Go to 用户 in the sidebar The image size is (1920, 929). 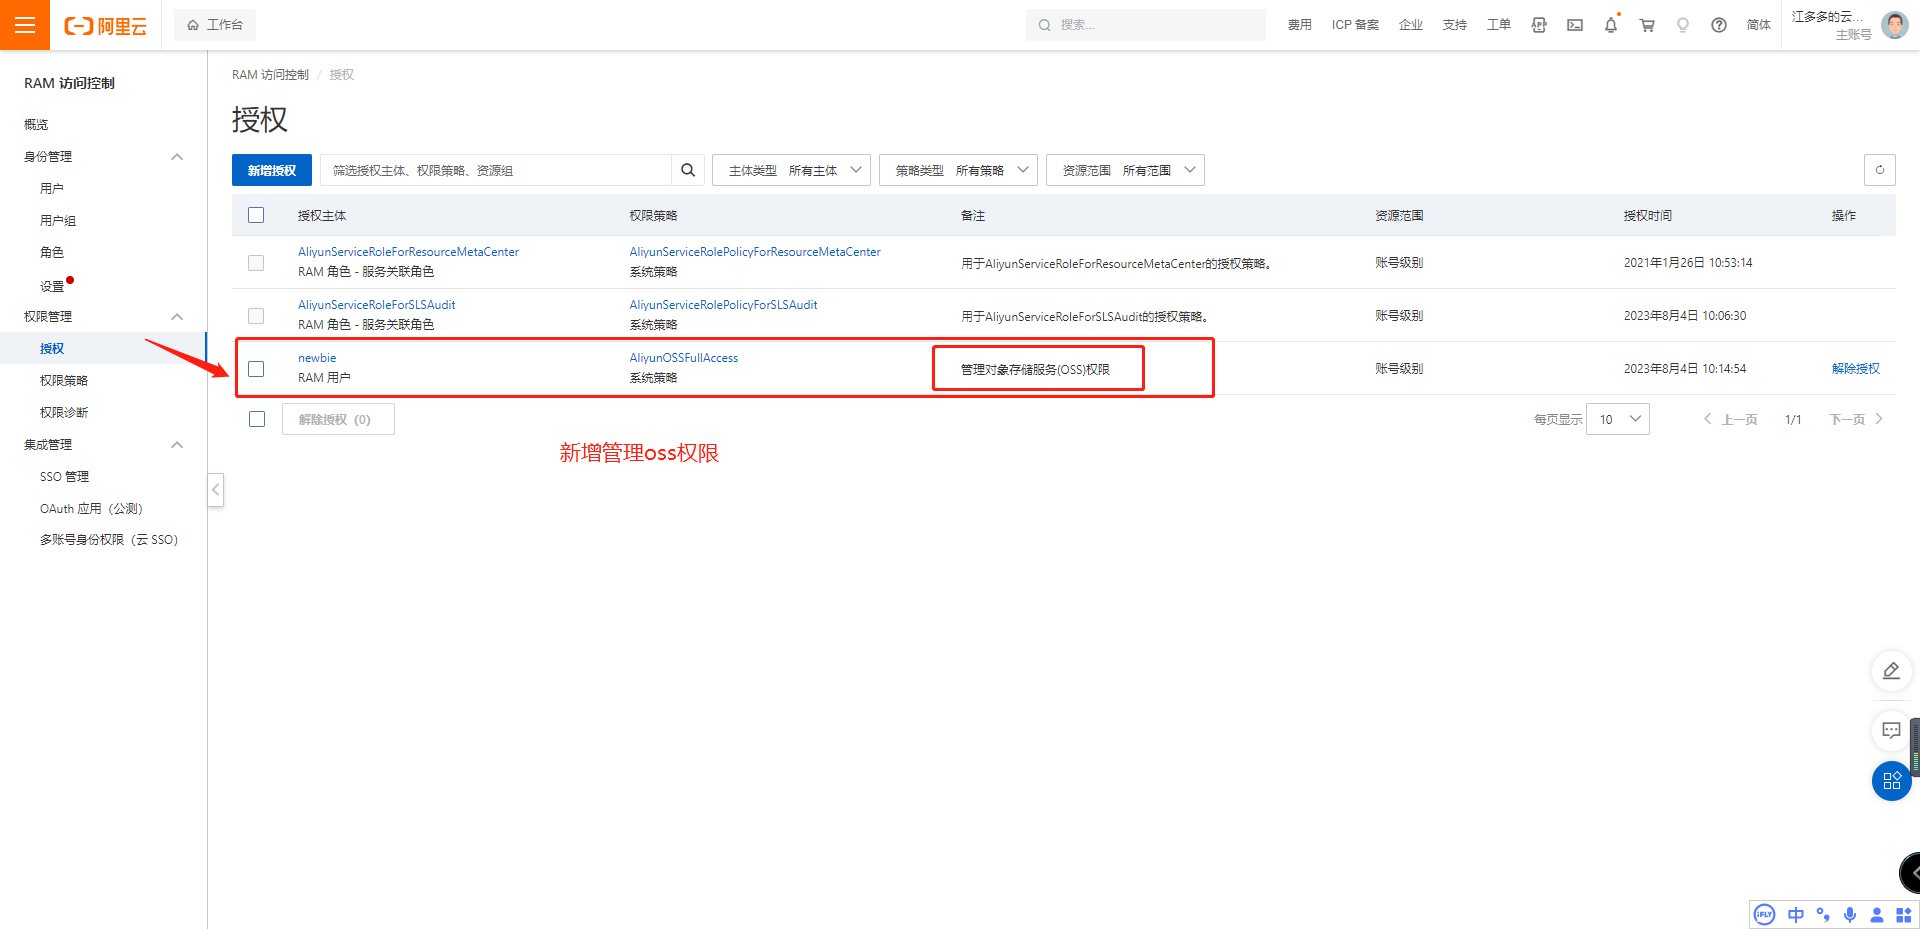click(52, 189)
